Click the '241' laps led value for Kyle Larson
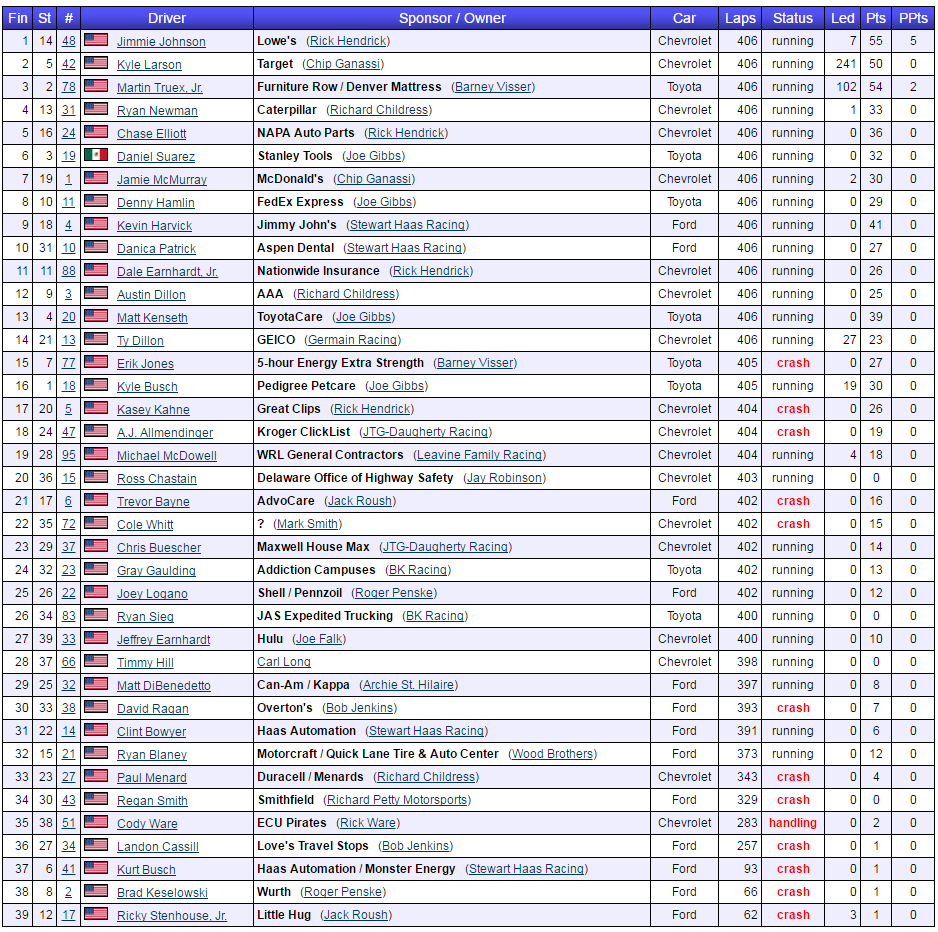Image resolution: width=938 pixels, height=932 pixels. coord(846,63)
